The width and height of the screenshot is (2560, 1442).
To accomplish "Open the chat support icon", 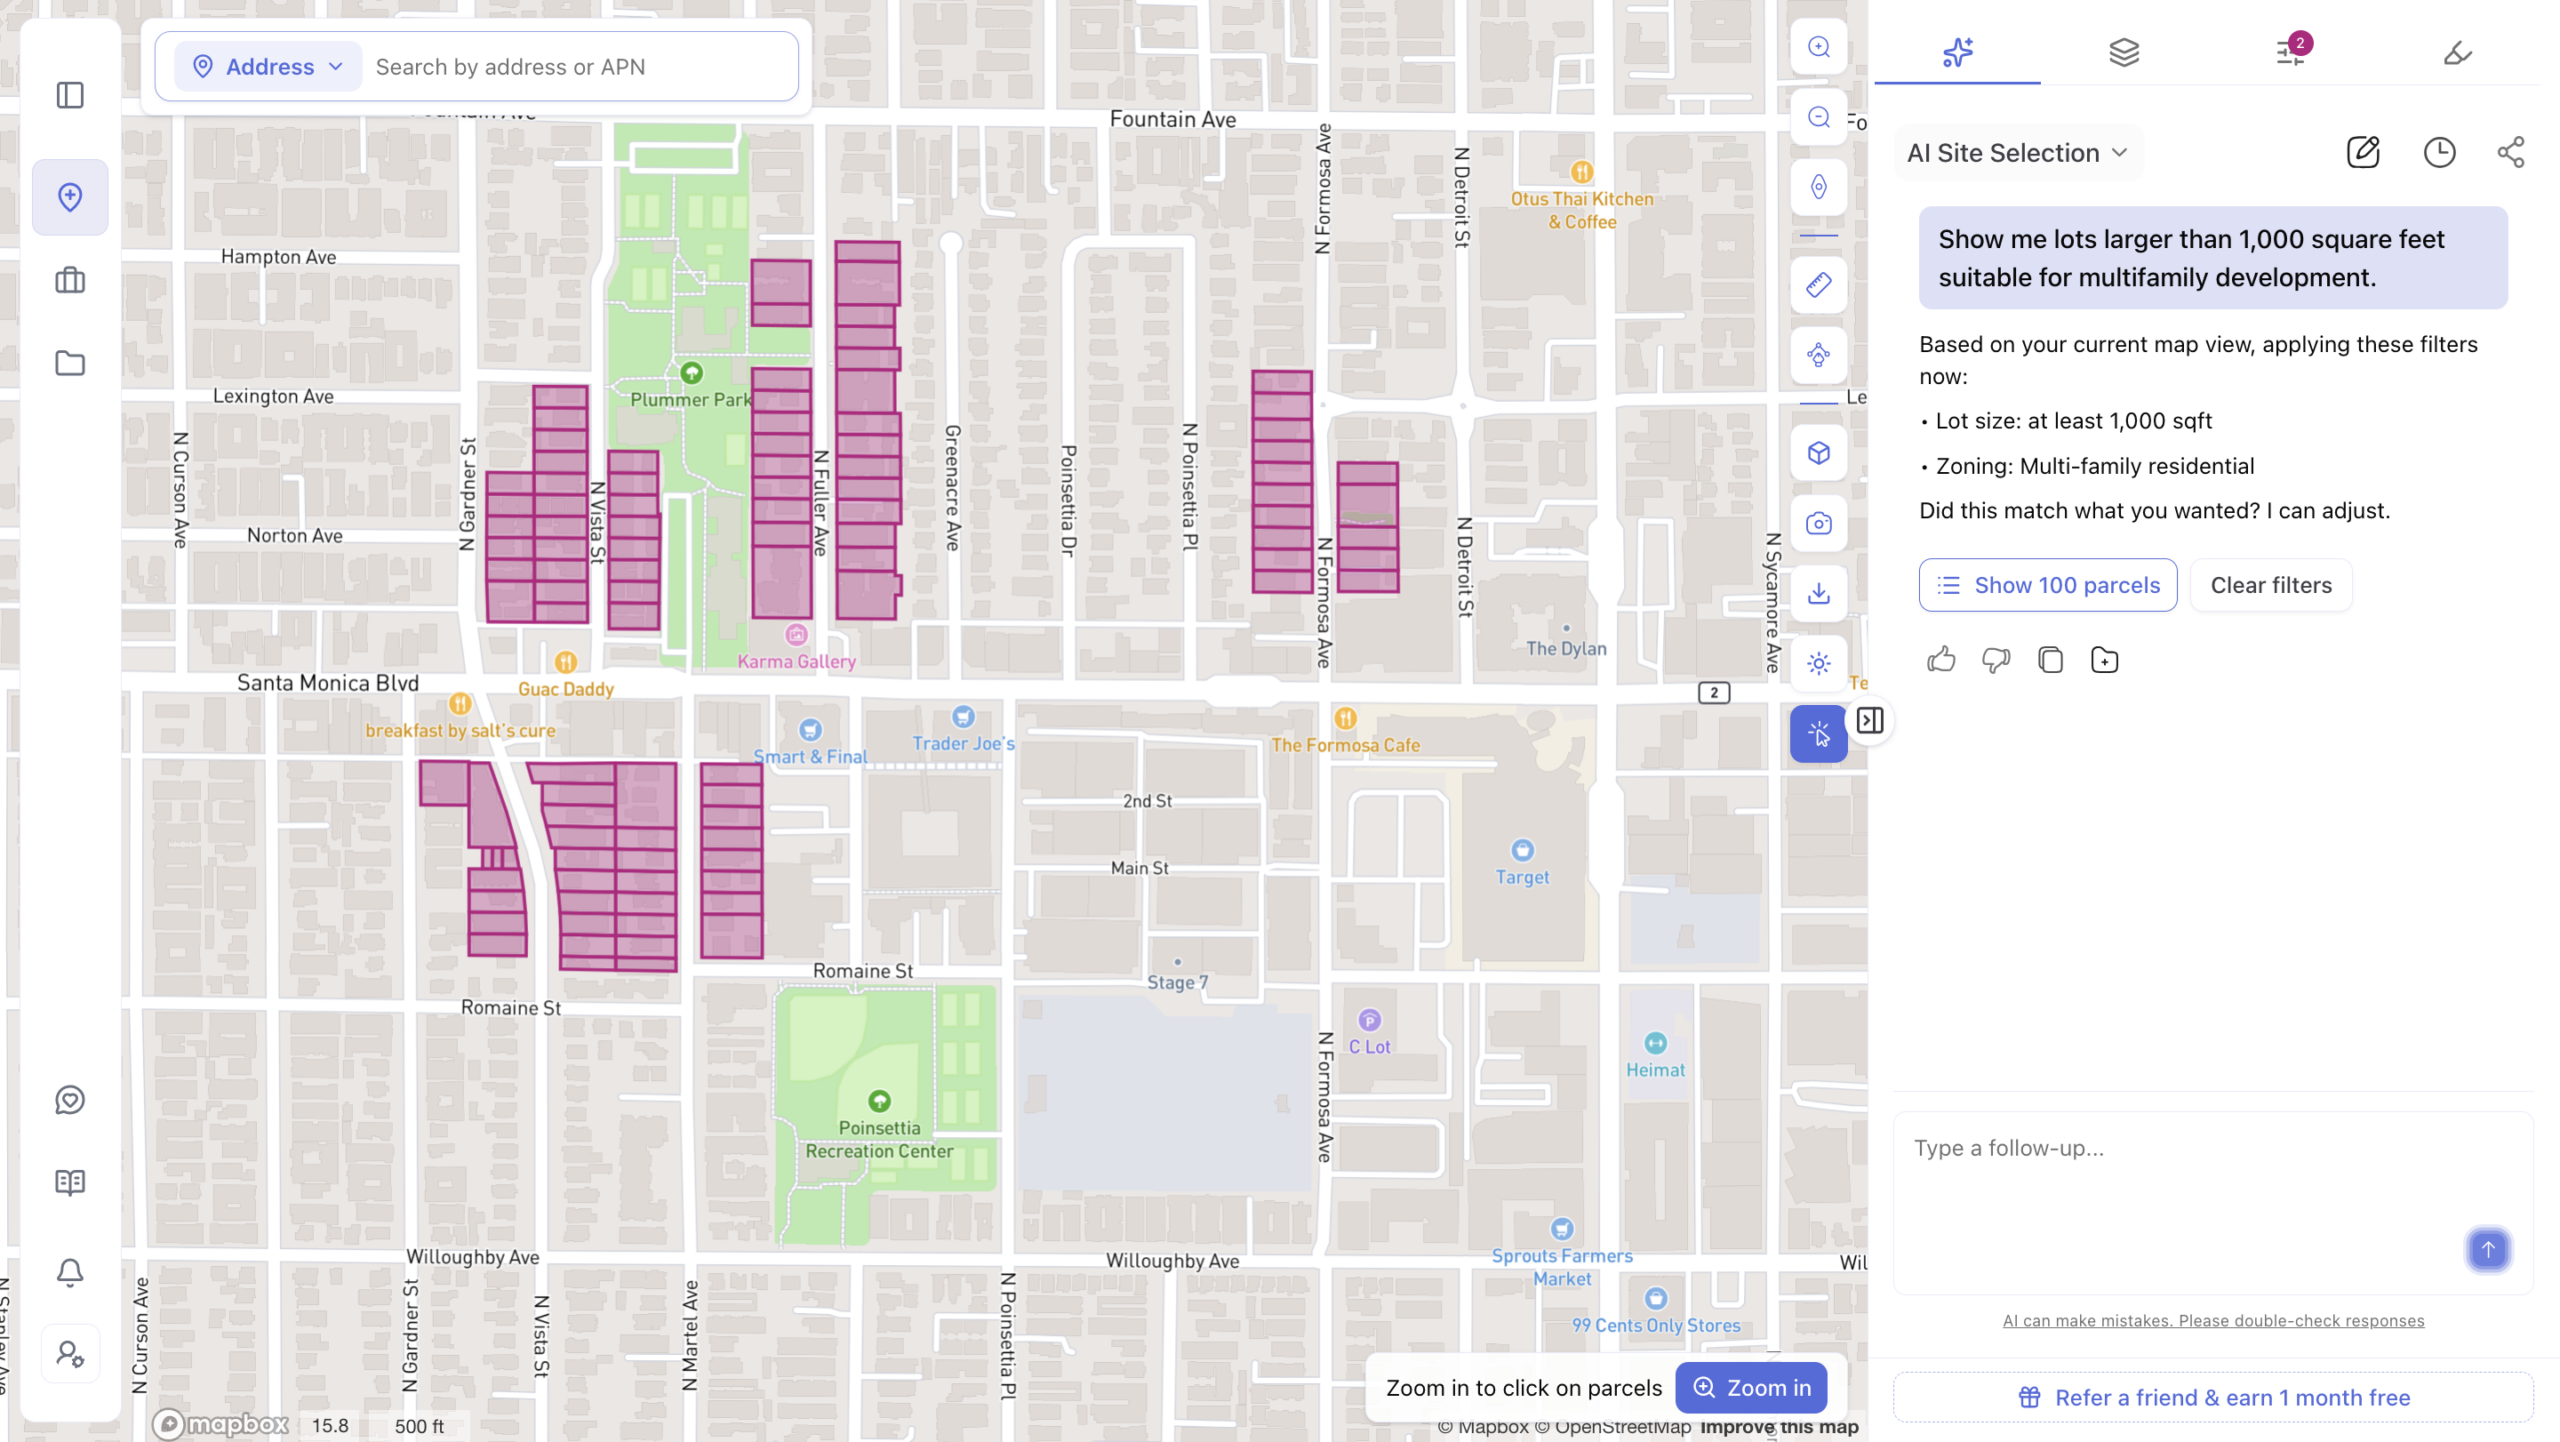I will (x=70, y=1100).
